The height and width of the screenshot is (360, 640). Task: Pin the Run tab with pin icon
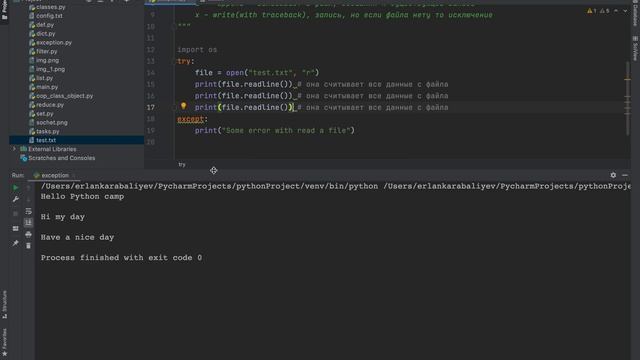(x=16, y=243)
